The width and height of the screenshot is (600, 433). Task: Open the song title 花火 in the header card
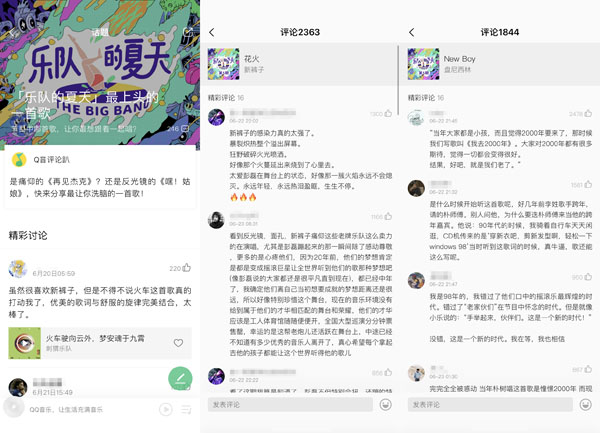[x=251, y=59]
